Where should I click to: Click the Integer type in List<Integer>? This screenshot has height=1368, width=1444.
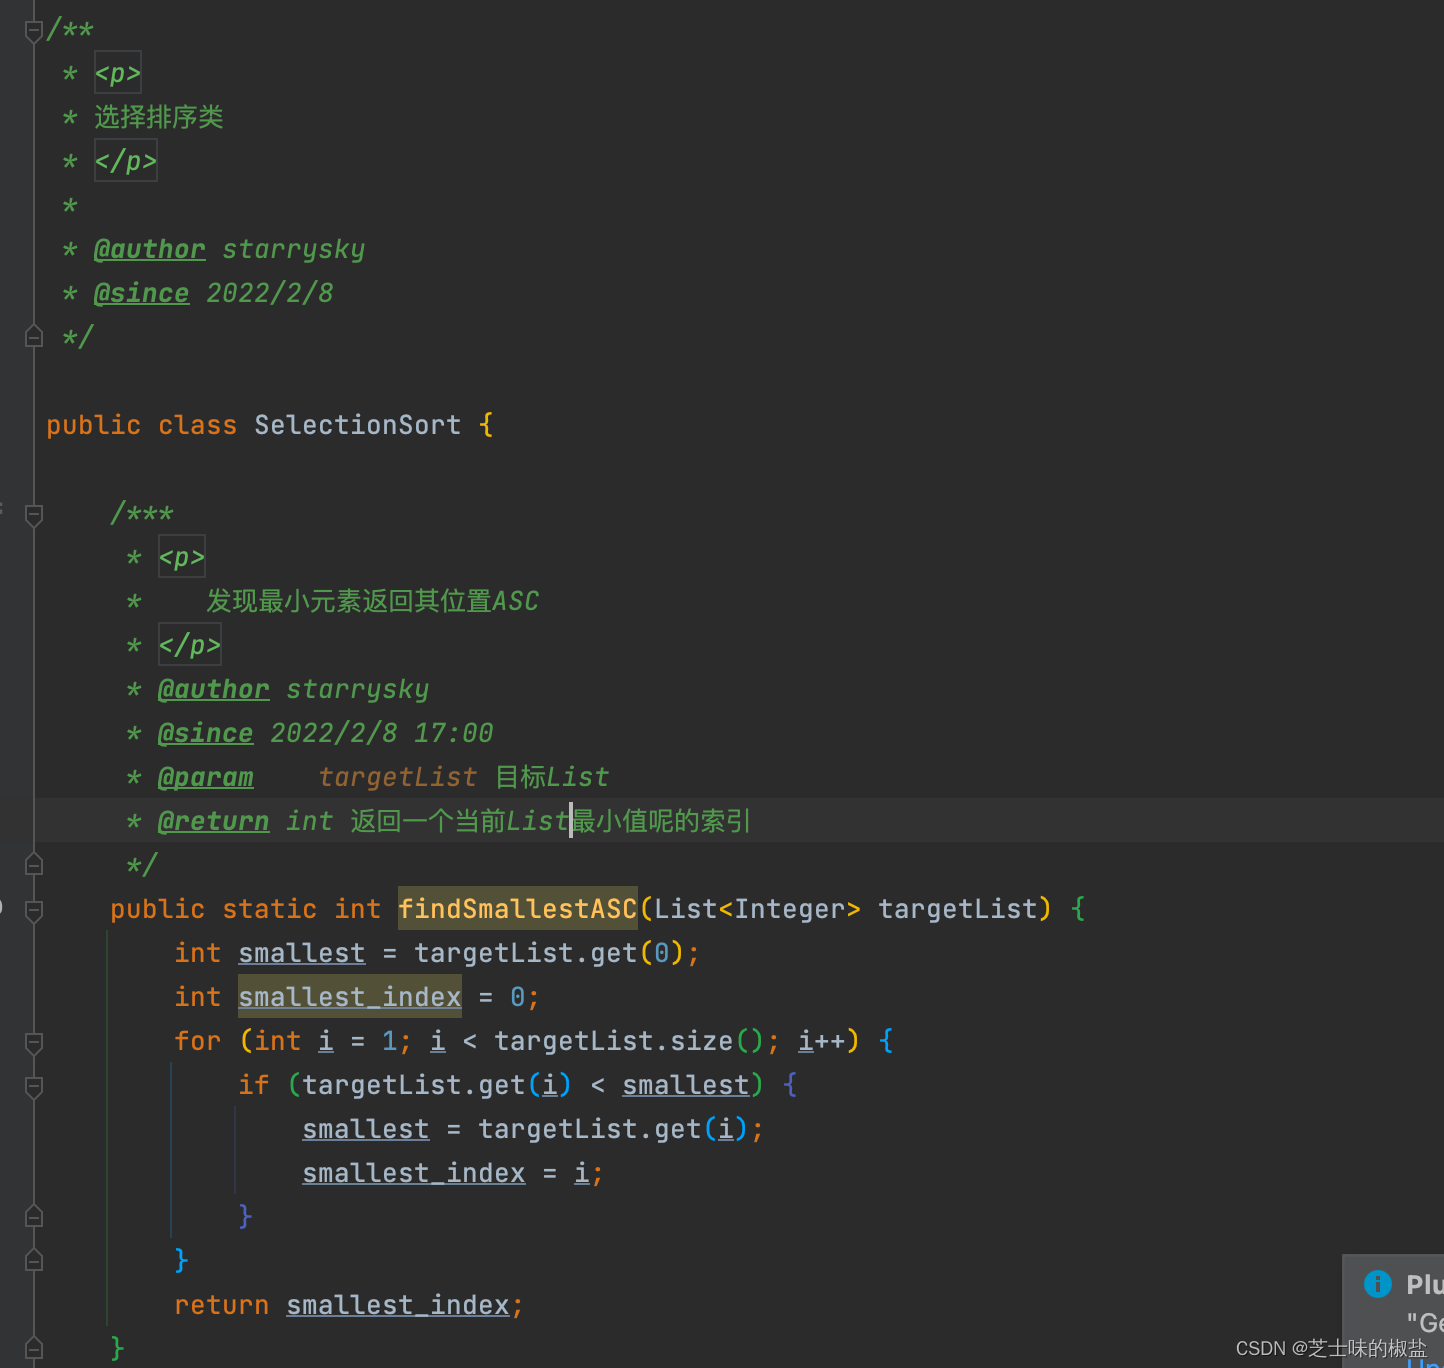(790, 909)
